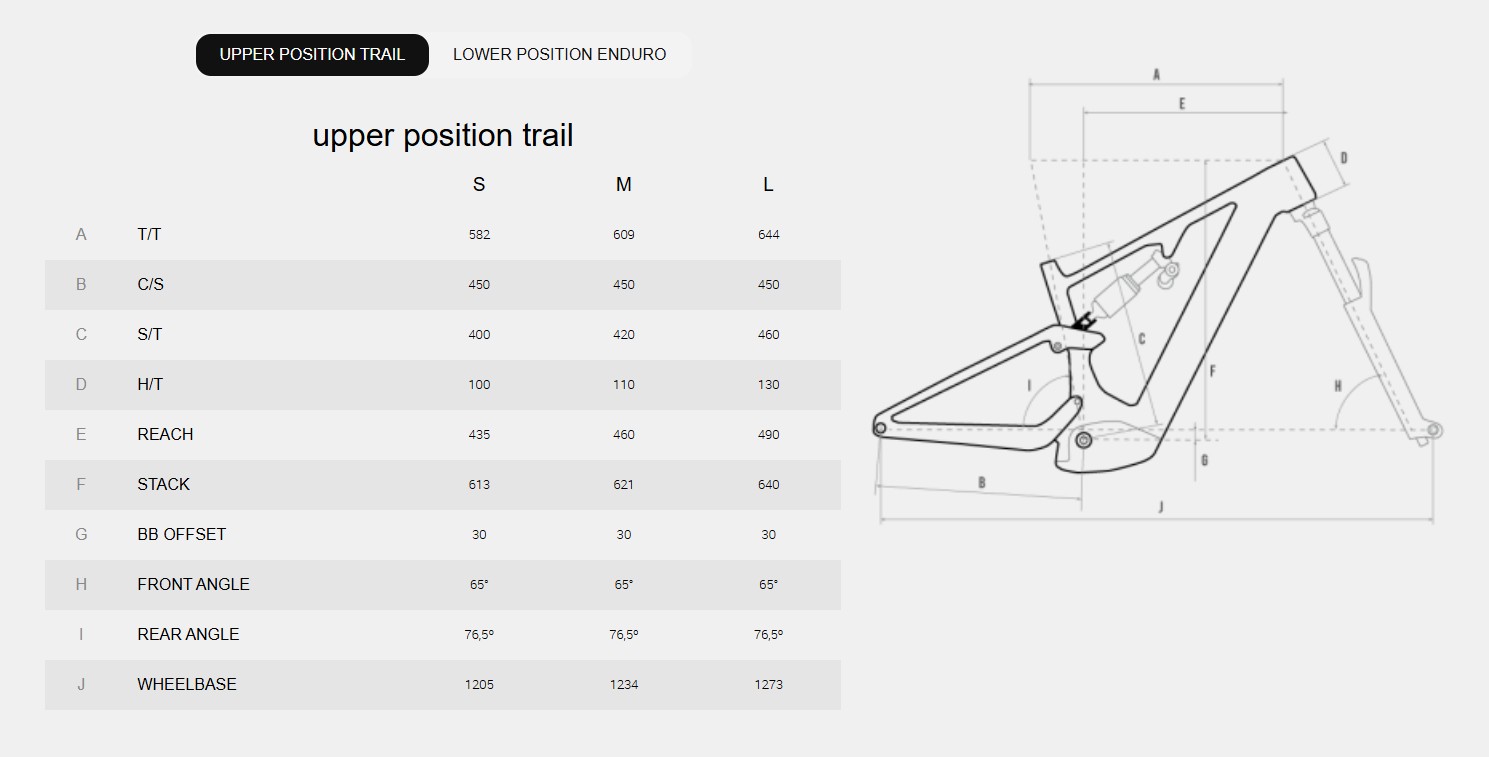Select the FRONT ANGLE row label
The height and width of the screenshot is (757, 1489).
click(x=193, y=585)
